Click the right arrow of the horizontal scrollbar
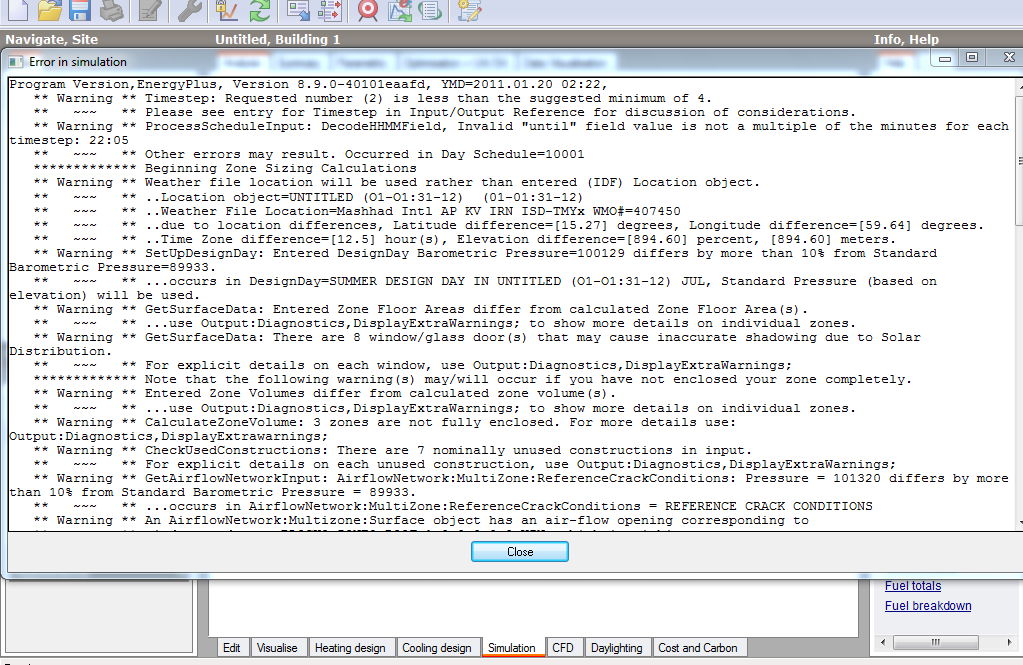The width and height of the screenshot is (1023, 665). [x=1010, y=642]
